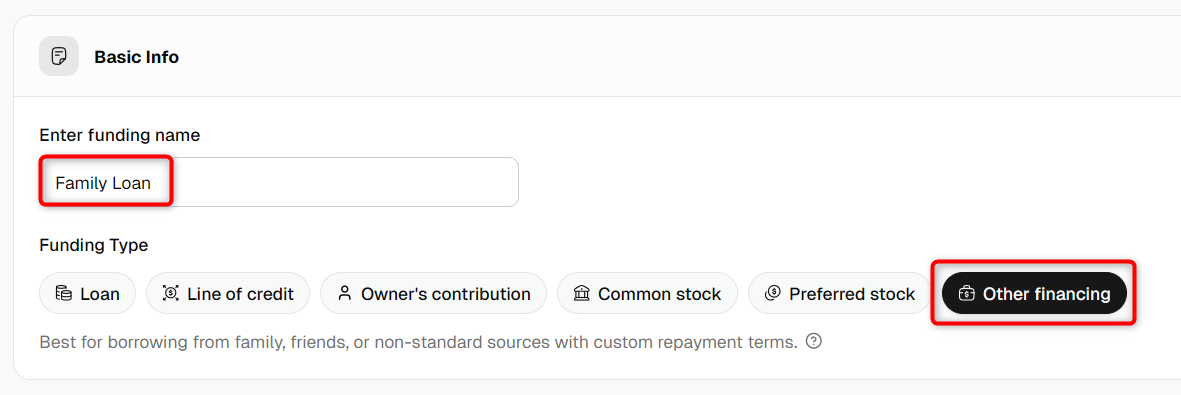Click the person icon for Owner's contribution

pos(345,293)
